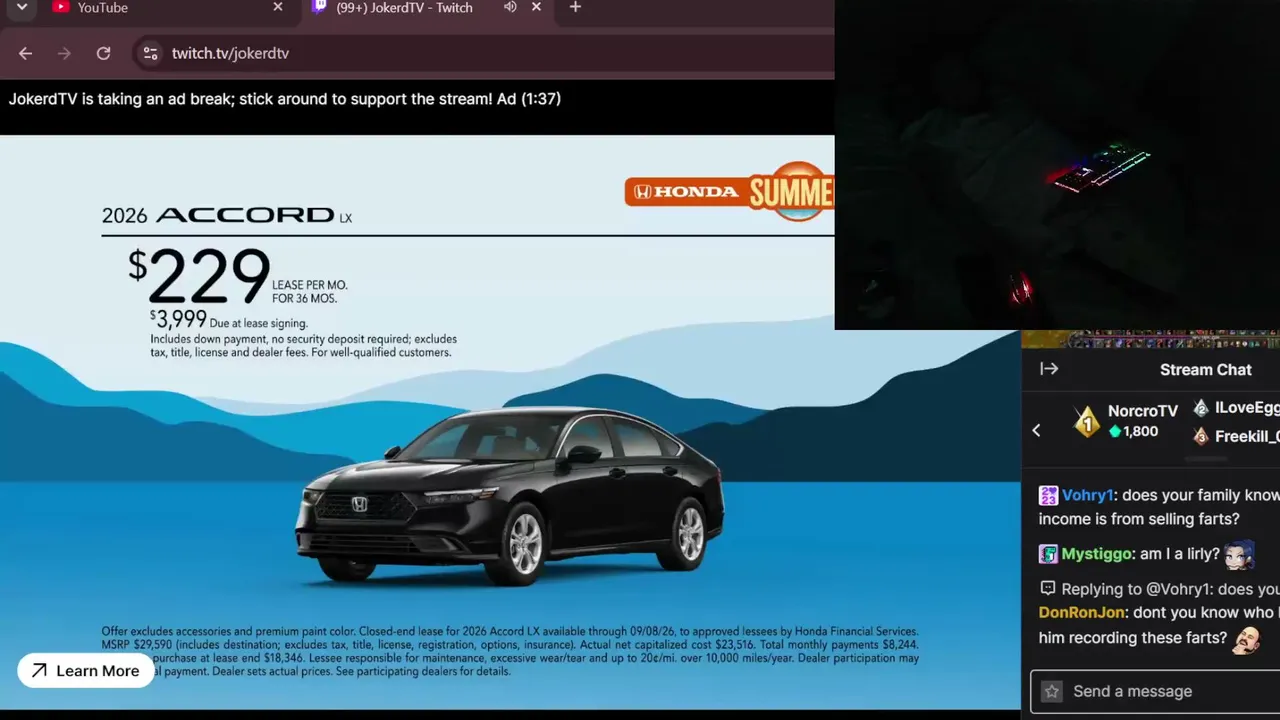Click the emote after "recording these farts?"
Viewport: 1280px width, 720px height.
pos(1246,639)
